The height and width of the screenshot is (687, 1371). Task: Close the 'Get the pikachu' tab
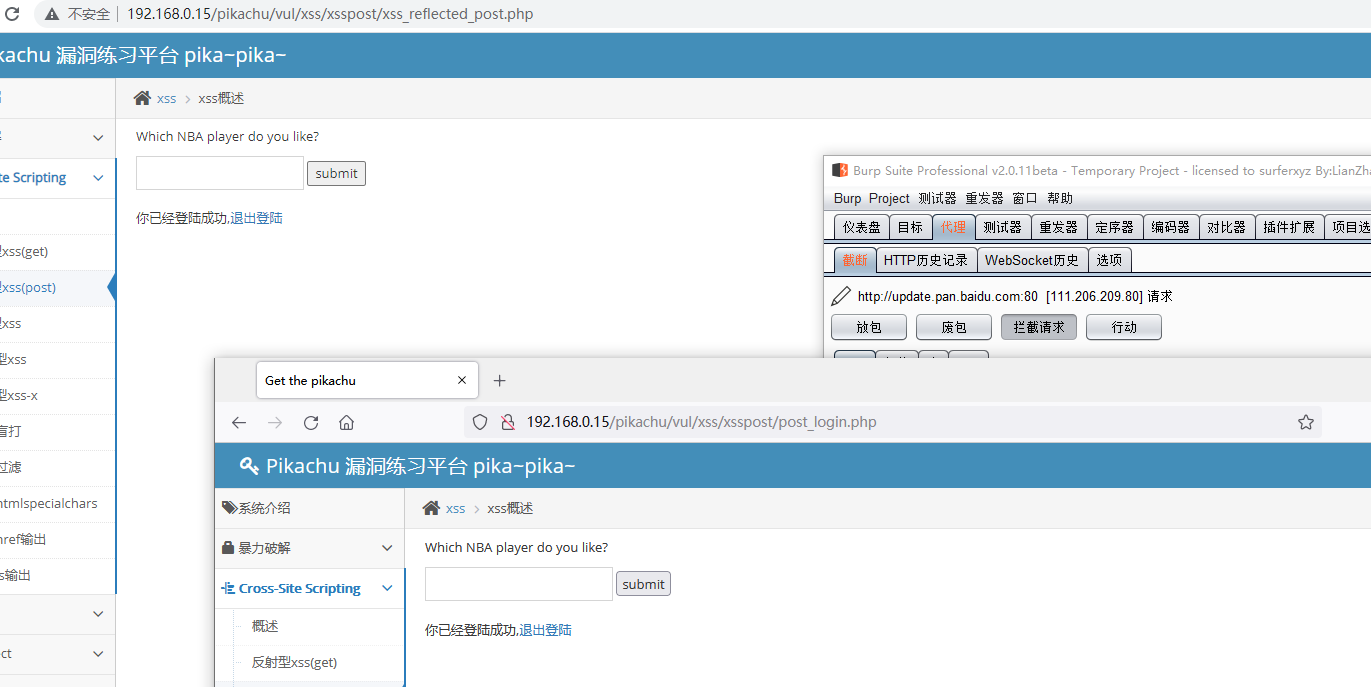[462, 380]
